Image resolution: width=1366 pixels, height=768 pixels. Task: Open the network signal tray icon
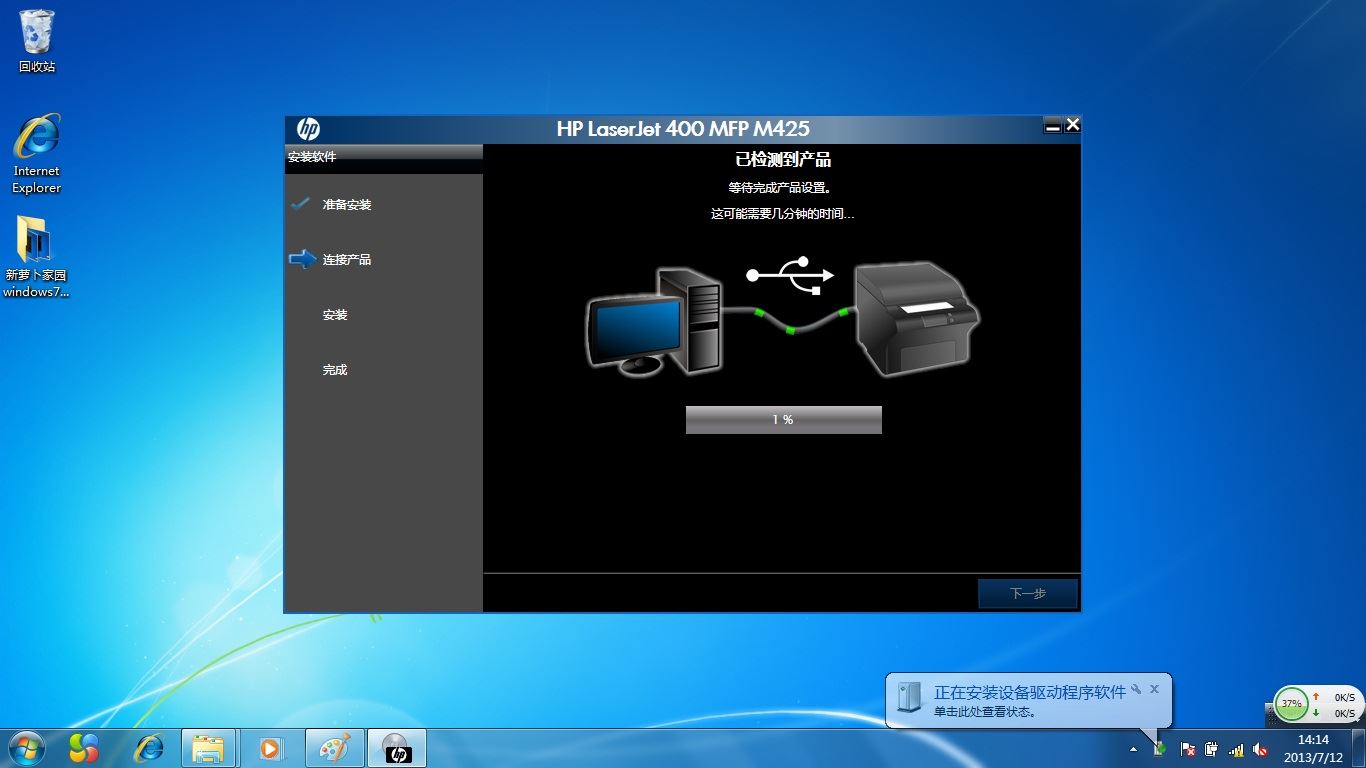1236,749
